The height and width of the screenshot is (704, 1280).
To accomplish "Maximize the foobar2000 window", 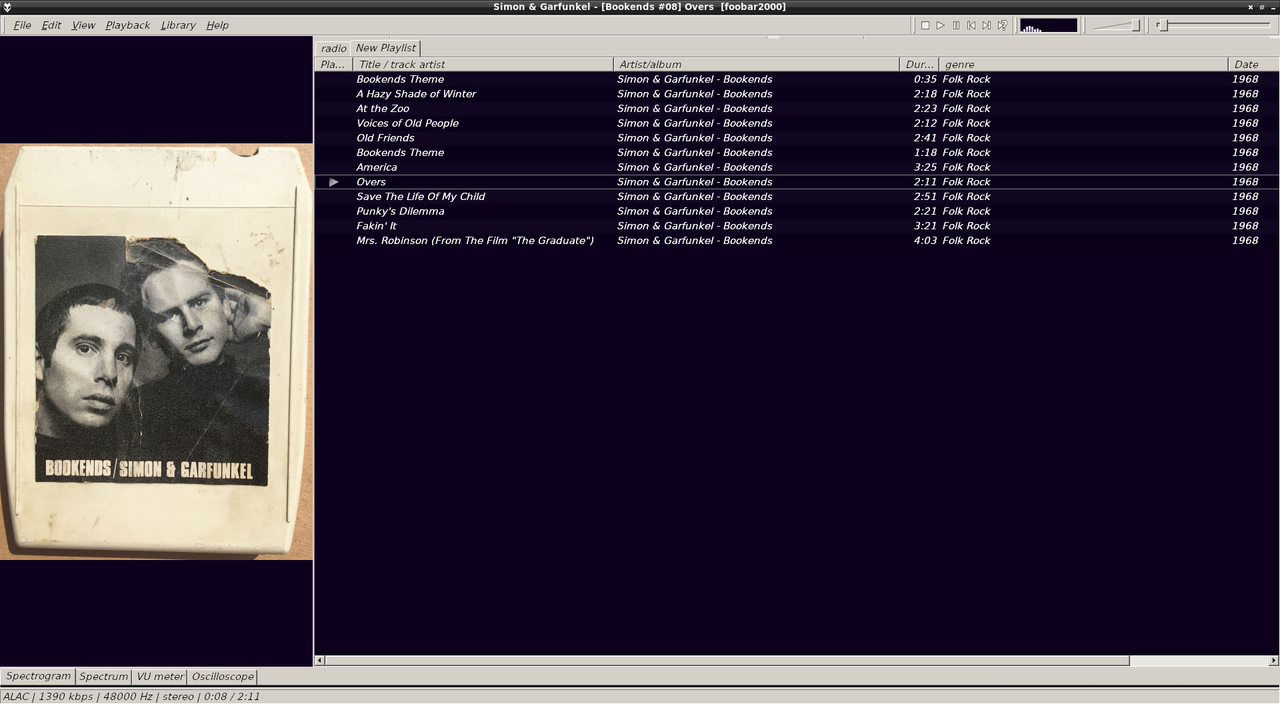I will click(x=1262, y=7).
